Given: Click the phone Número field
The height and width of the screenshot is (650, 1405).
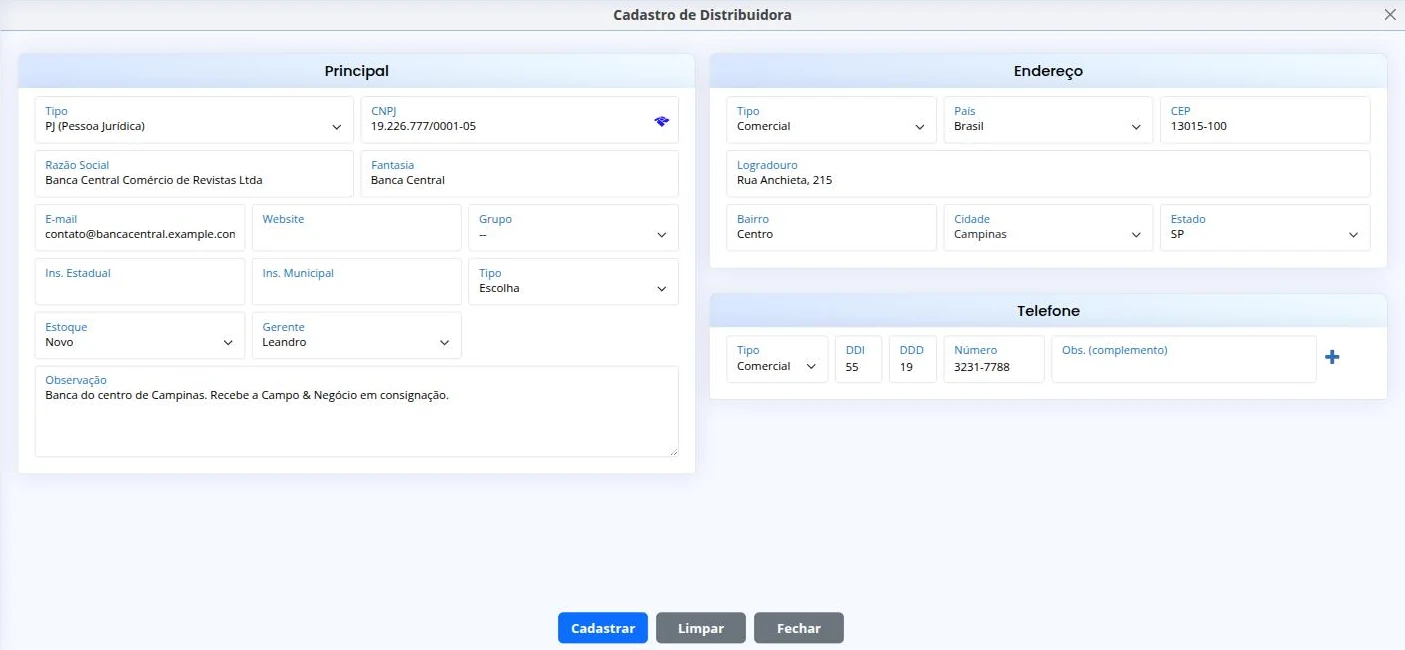Looking at the screenshot, I should [x=994, y=359].
